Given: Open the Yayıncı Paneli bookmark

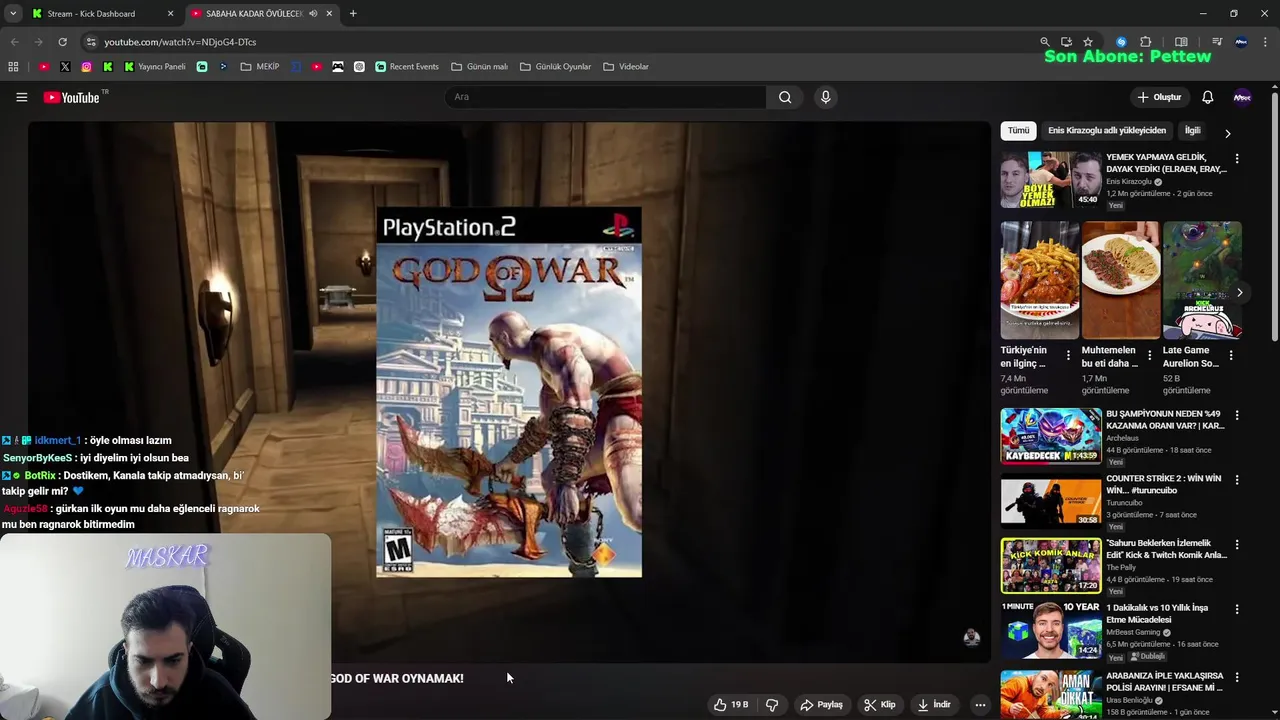Looking at the screenshot, I should coord(155,67).
